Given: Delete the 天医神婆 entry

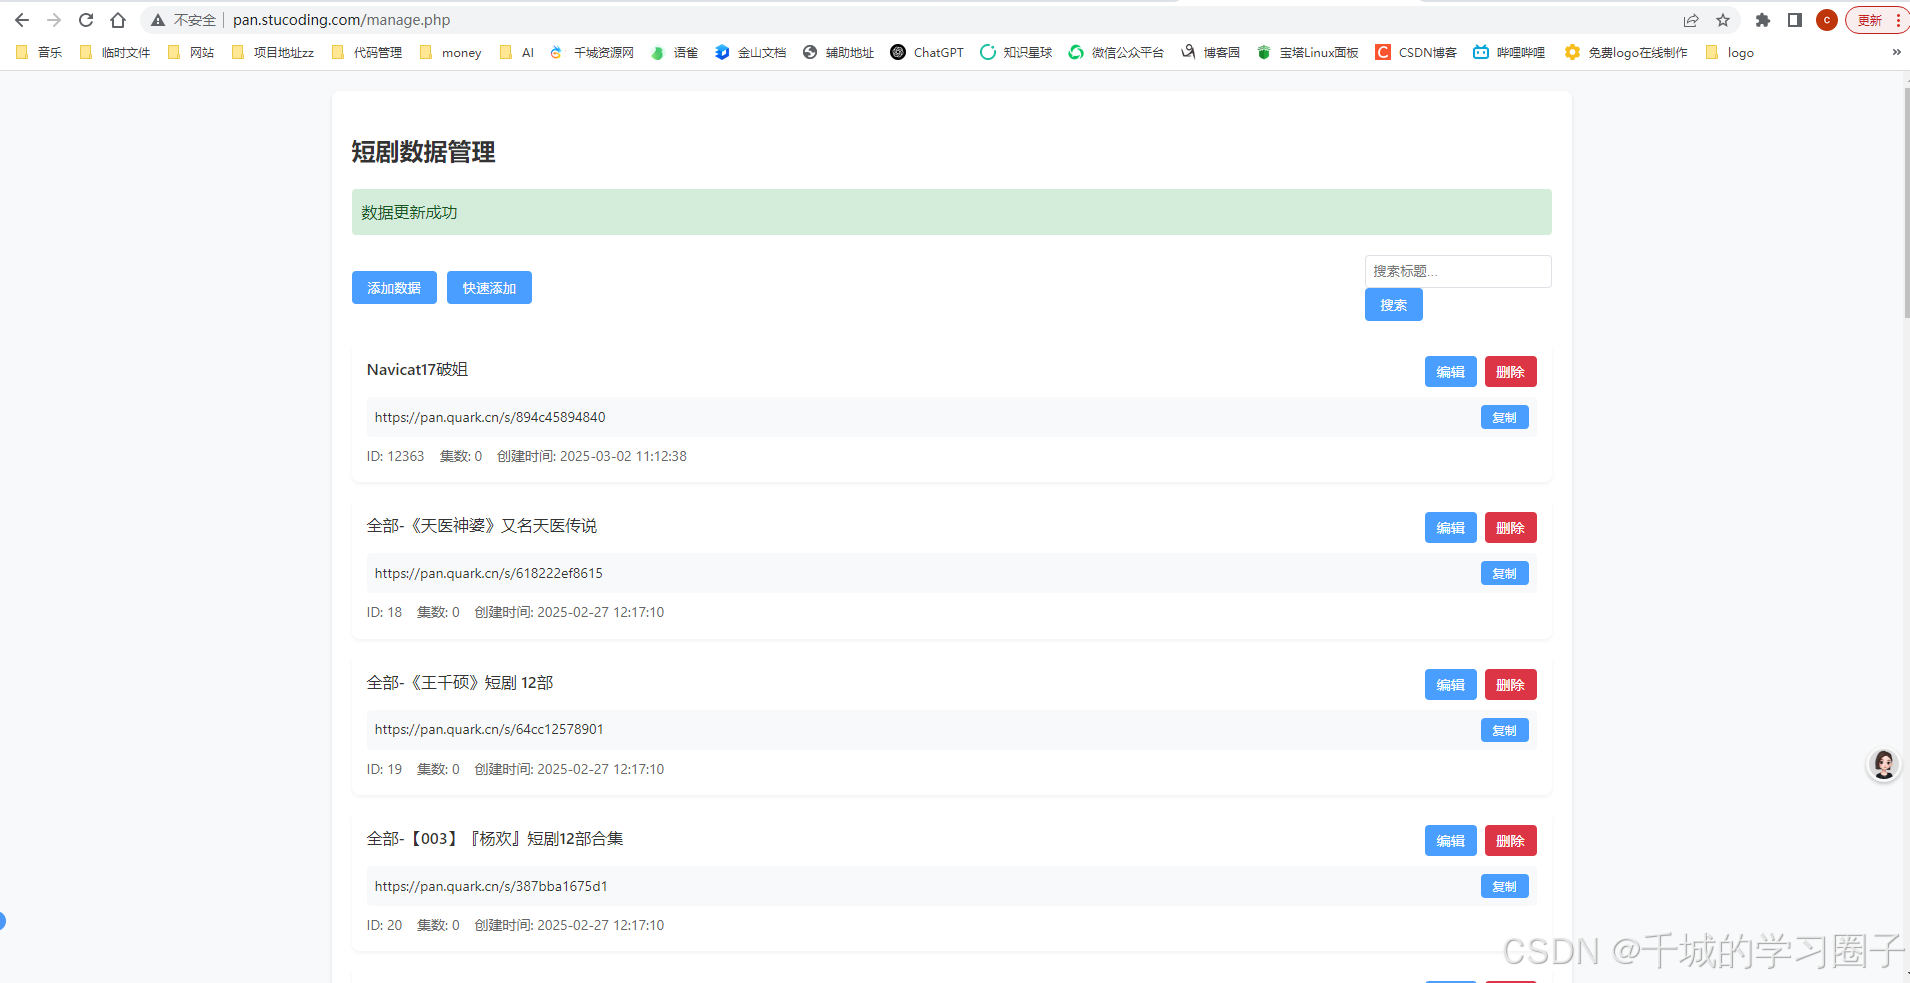Looking at the screenshot, I should click(x=1511, y=528).
